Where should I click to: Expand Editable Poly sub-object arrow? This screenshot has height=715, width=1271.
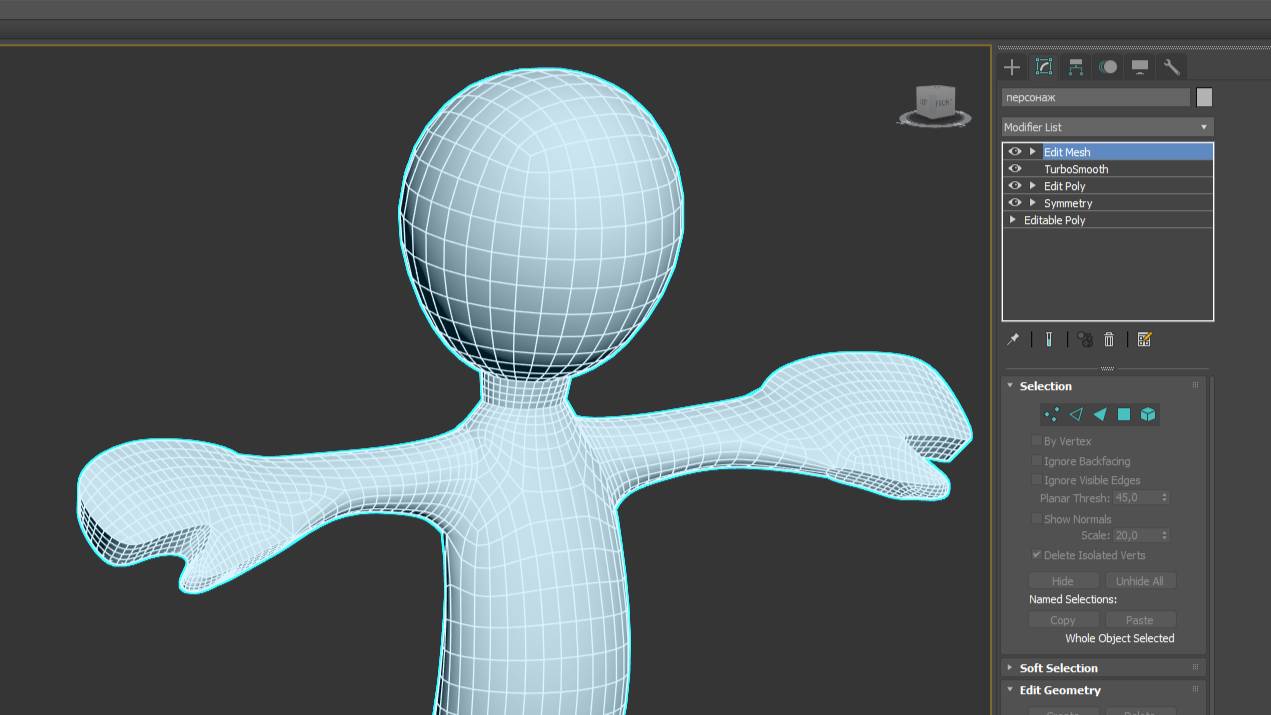coord(1013,219)
